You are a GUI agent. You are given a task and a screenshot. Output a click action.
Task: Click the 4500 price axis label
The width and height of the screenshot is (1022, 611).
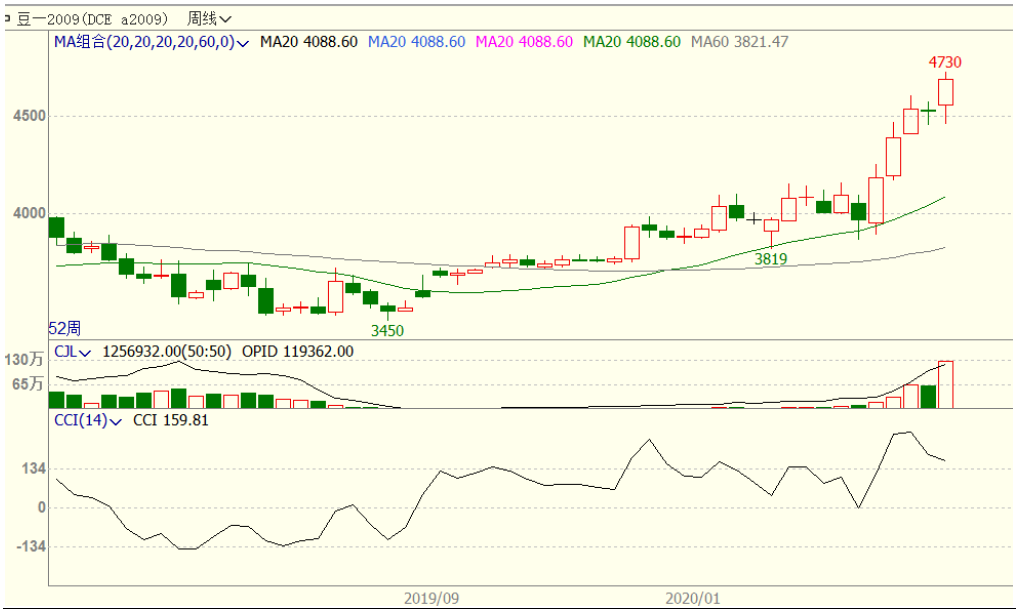29,116
